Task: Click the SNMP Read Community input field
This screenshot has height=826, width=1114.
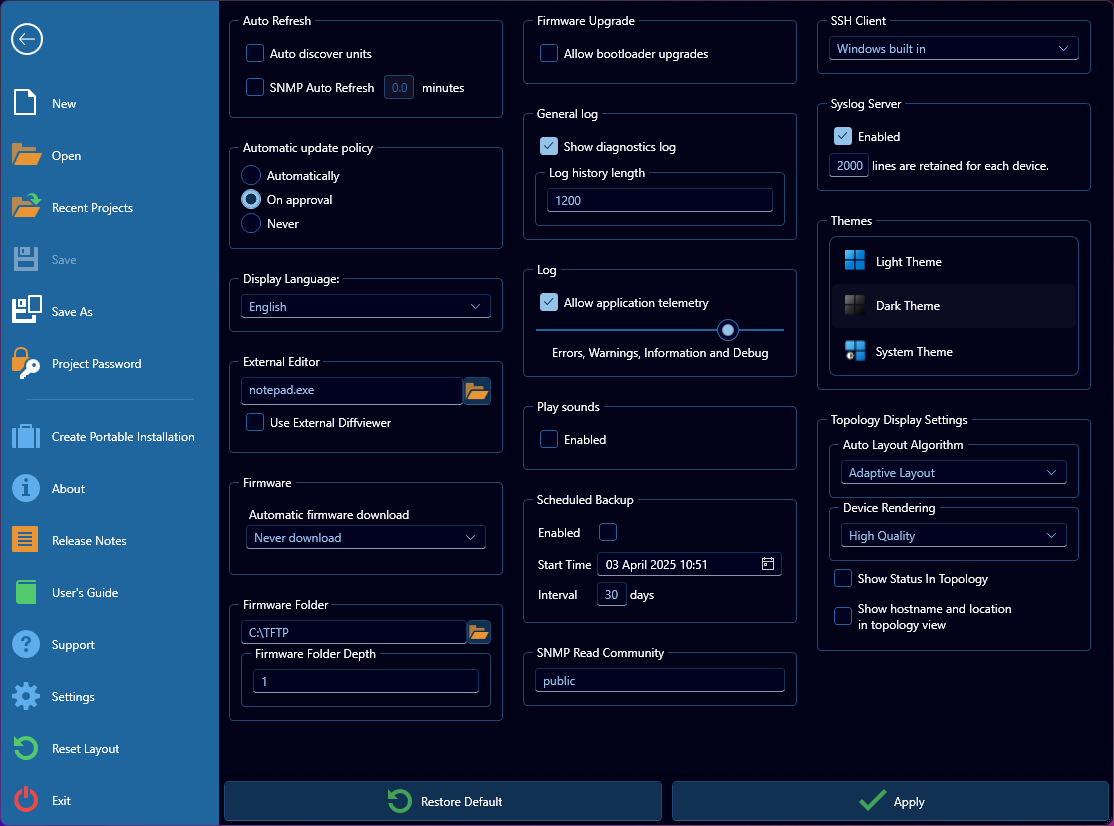Action: tap(659, 680)
